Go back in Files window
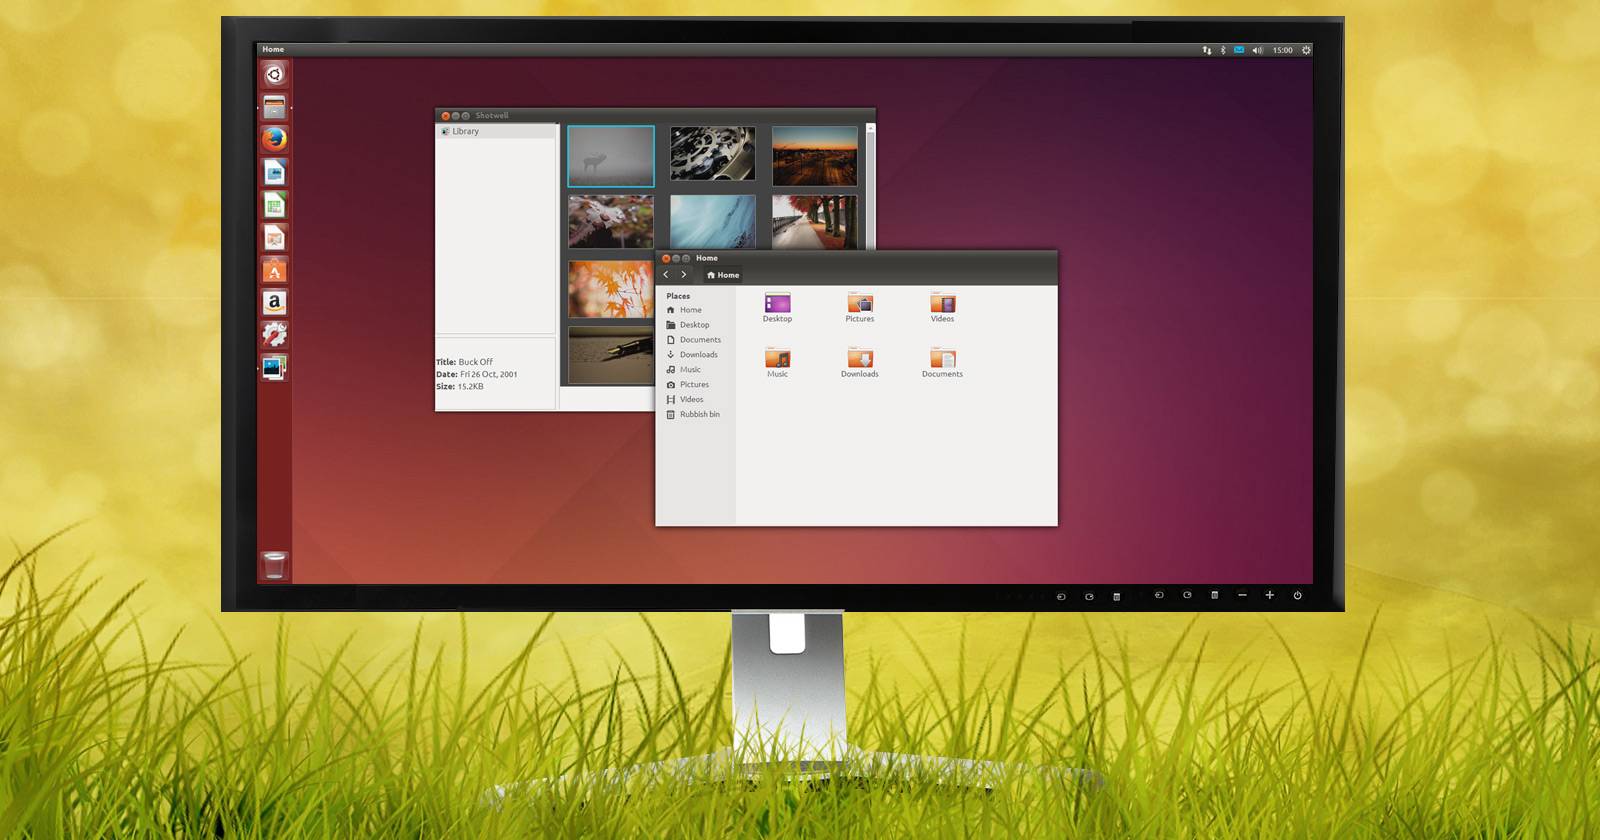This screenshot has width=1600, height=840. point(666,274)
